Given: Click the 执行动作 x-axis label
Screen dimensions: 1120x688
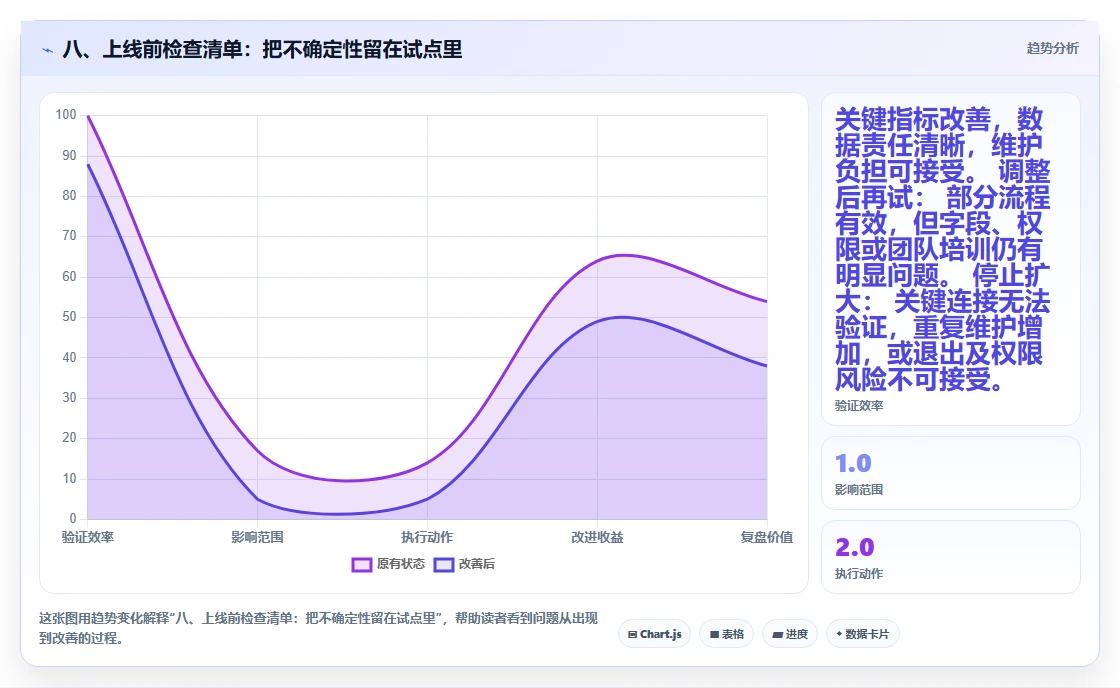Looking at the screenshot, I should tap(427, 537).
